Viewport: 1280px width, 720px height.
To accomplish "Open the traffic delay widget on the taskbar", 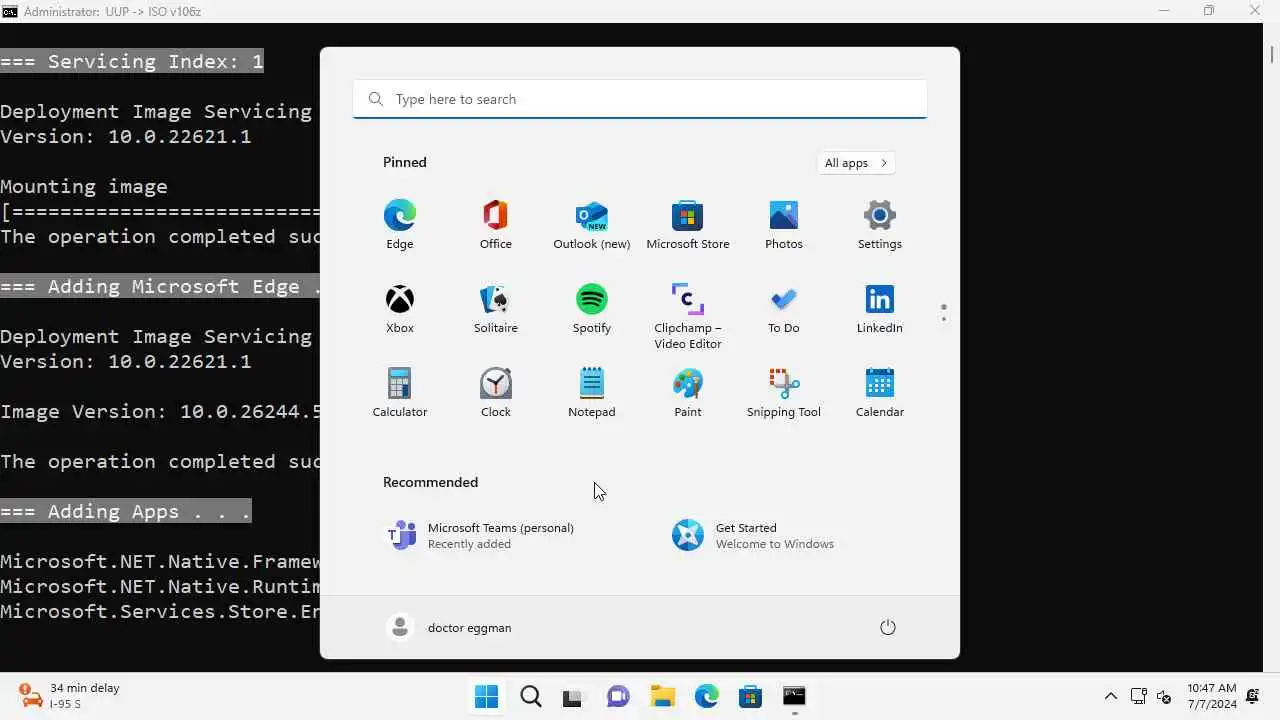I will pyautogui.click(x=70, y=696).
